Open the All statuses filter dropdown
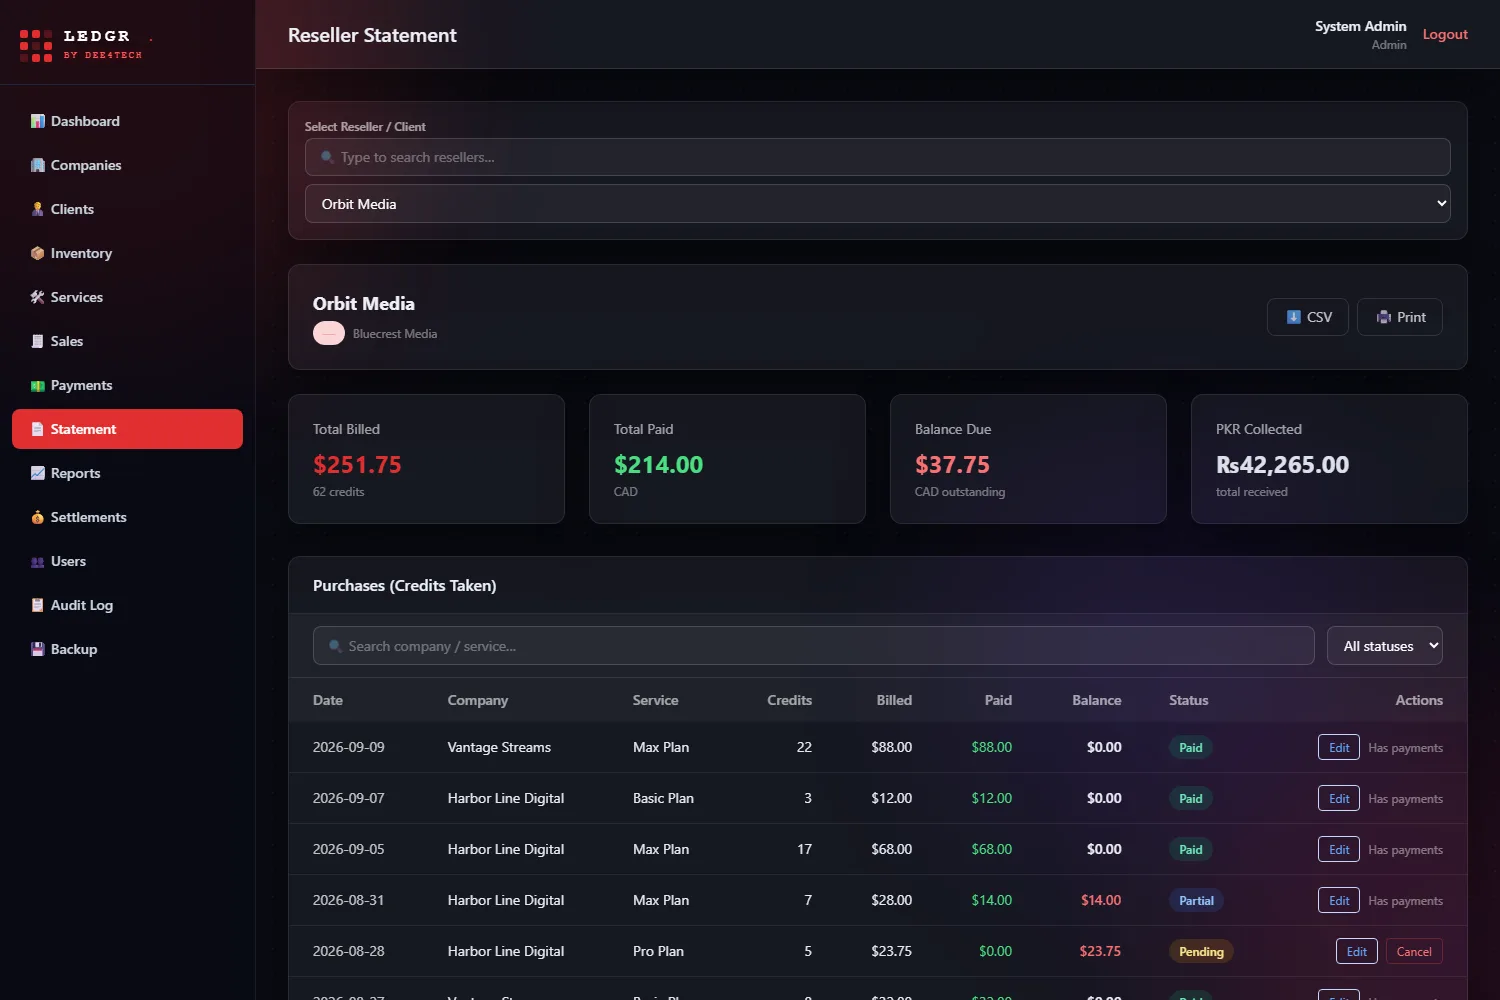The height and width of the screenshot is (1000, 1500). (x=1385, y=646)
